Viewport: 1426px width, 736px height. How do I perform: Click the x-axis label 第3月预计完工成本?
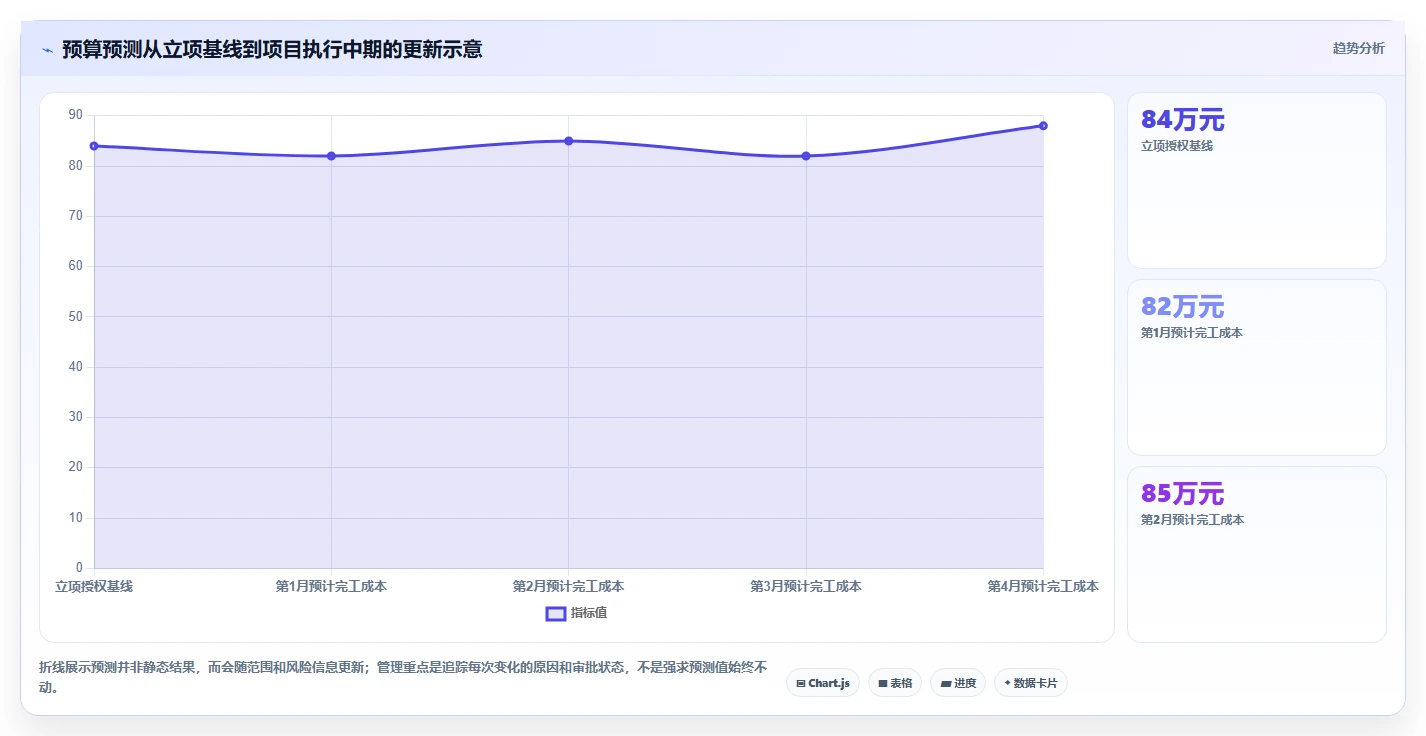(806, 587)
